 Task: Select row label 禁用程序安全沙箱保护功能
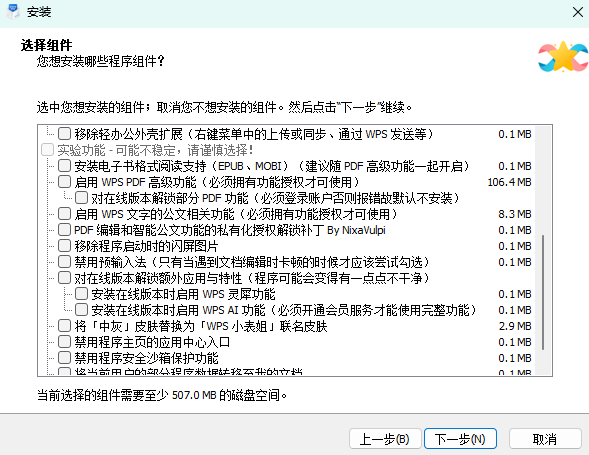[146, 358]
